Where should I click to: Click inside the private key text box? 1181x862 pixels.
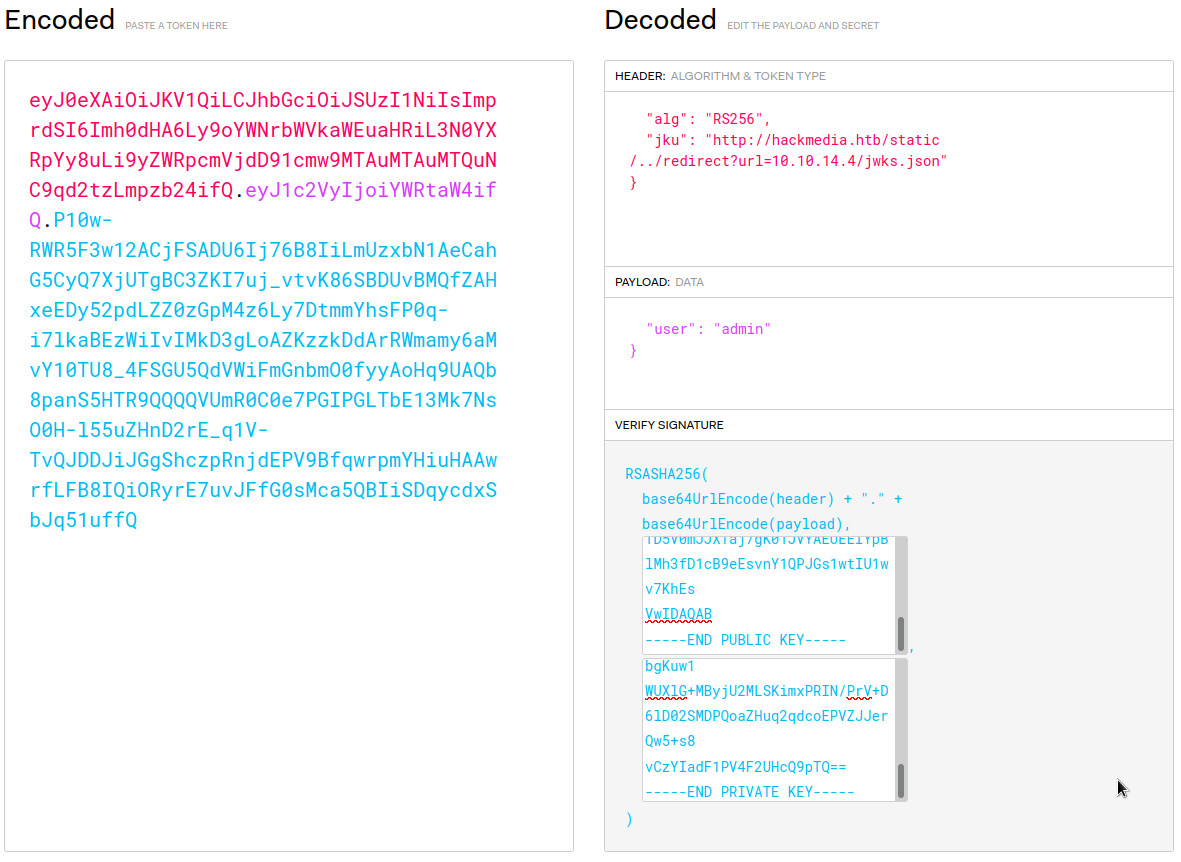pyautogui.click(x=766, y=716)
